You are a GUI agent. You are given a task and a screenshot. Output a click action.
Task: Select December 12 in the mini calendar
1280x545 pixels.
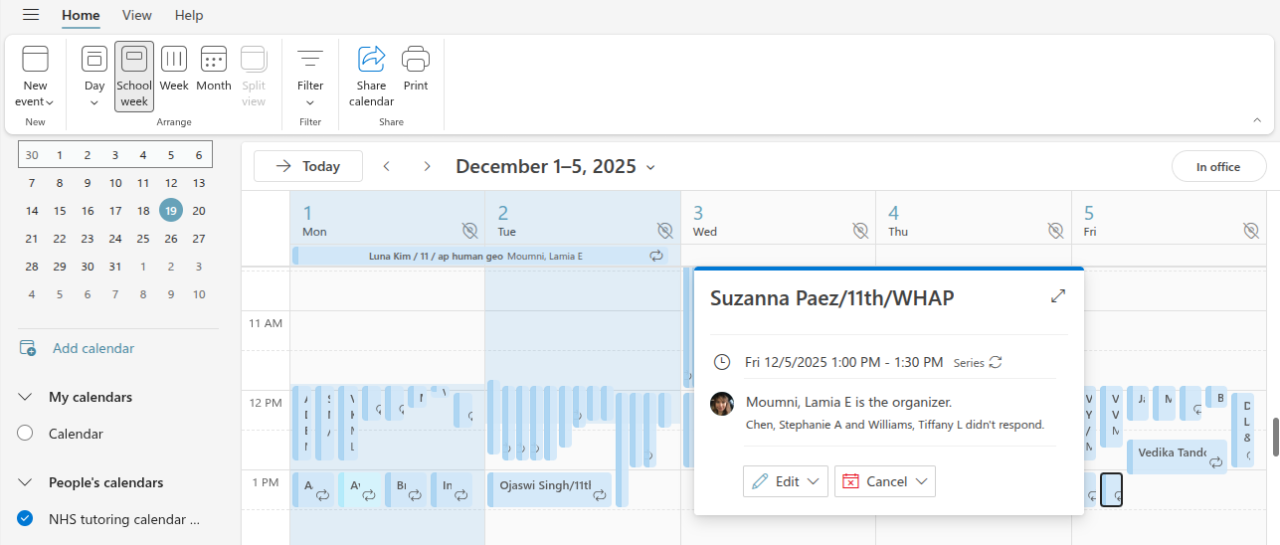point(171,183)
